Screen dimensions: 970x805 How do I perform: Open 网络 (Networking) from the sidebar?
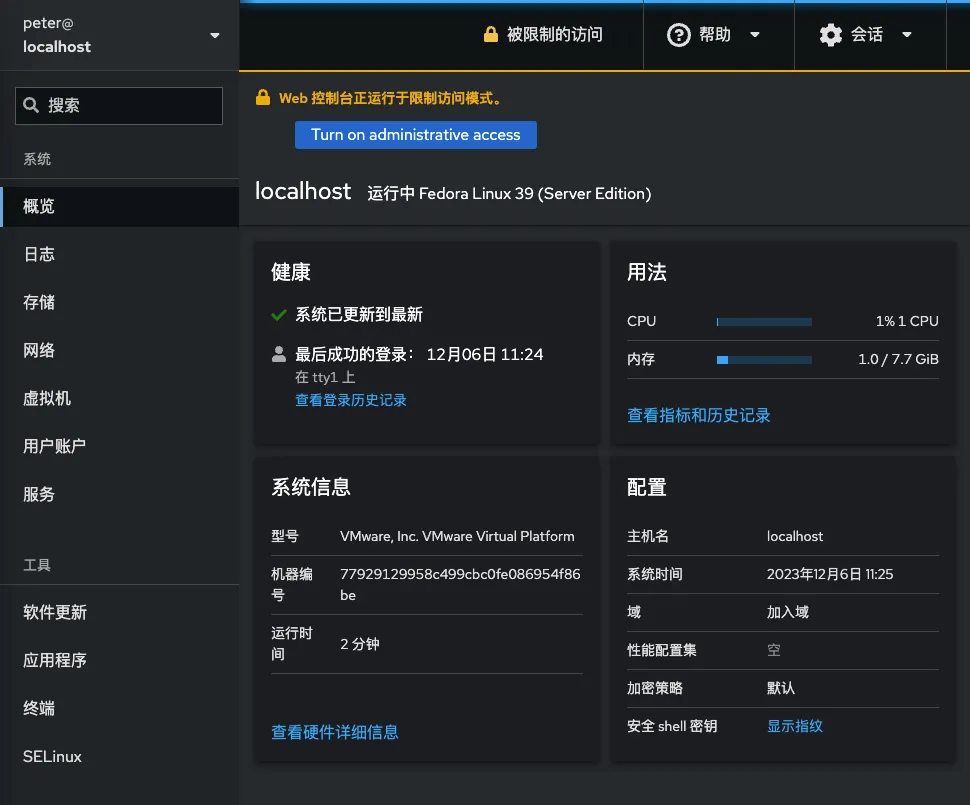click(x=38, y=350)
